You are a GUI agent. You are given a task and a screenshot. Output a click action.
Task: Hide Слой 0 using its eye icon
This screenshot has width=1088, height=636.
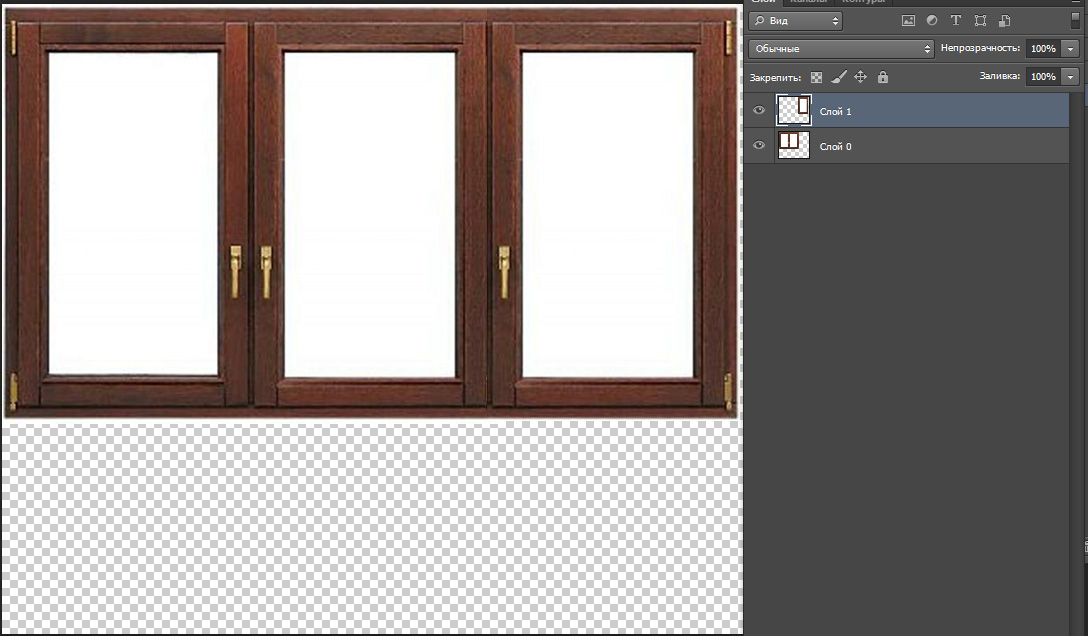[x=759, y=145]
